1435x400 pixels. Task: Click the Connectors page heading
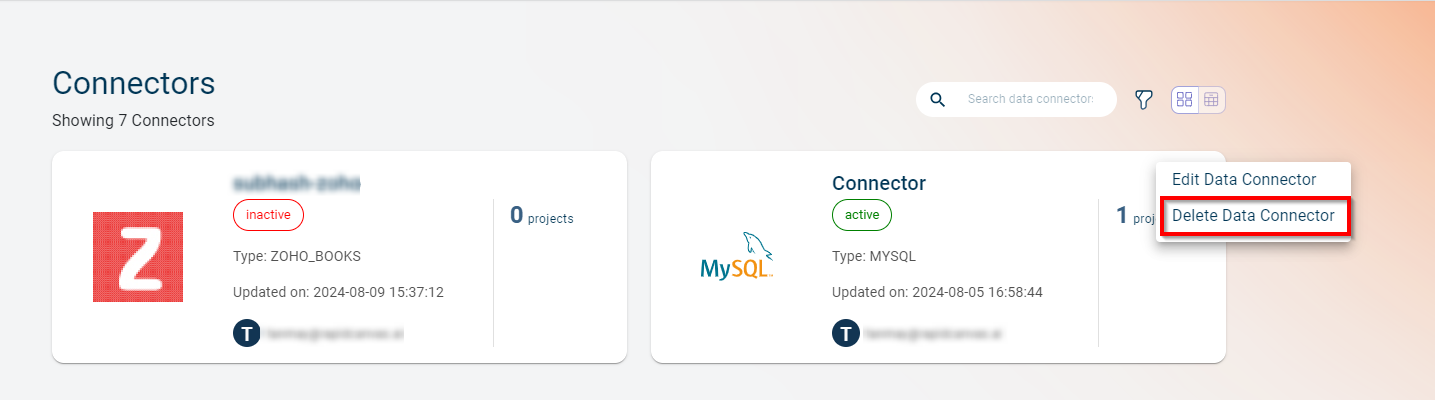(x=133, y=83)
